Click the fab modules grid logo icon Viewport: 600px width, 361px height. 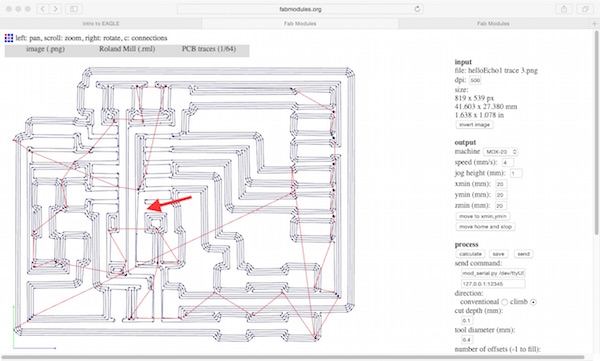pyautogui.click(x=9, y=38)
